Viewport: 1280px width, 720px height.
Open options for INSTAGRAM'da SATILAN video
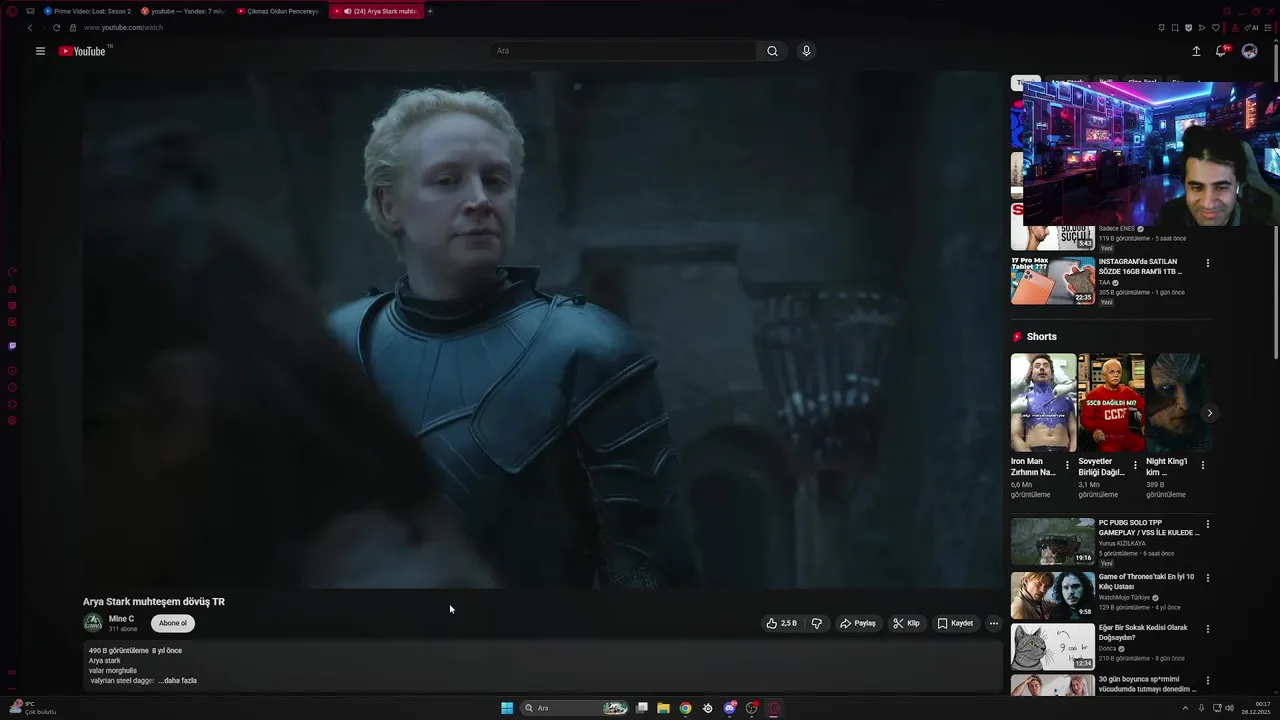point(1207,264)
